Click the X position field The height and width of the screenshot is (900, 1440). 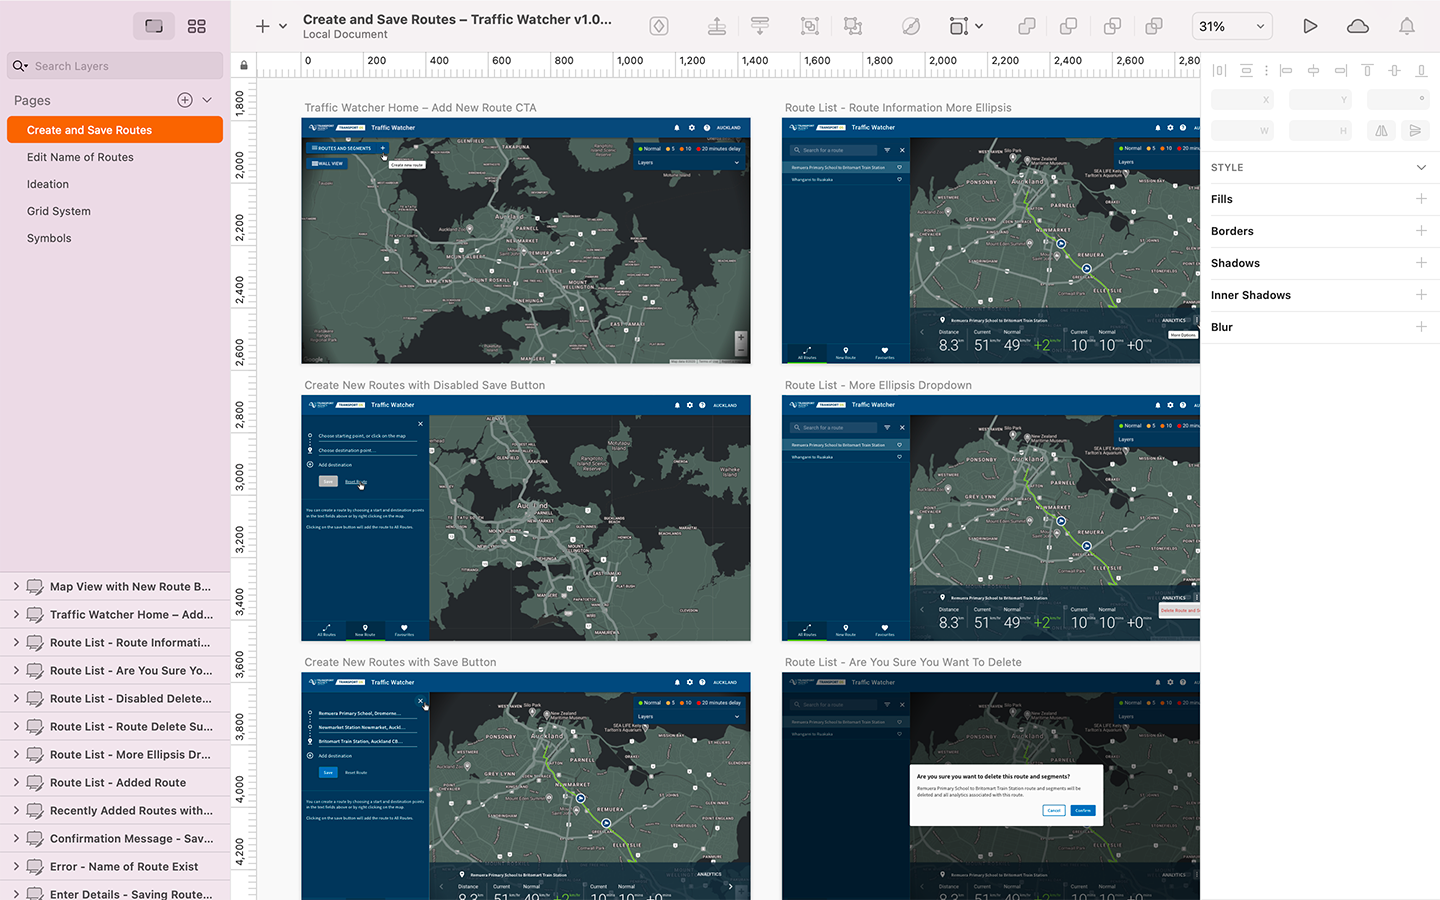[1242, 100]
